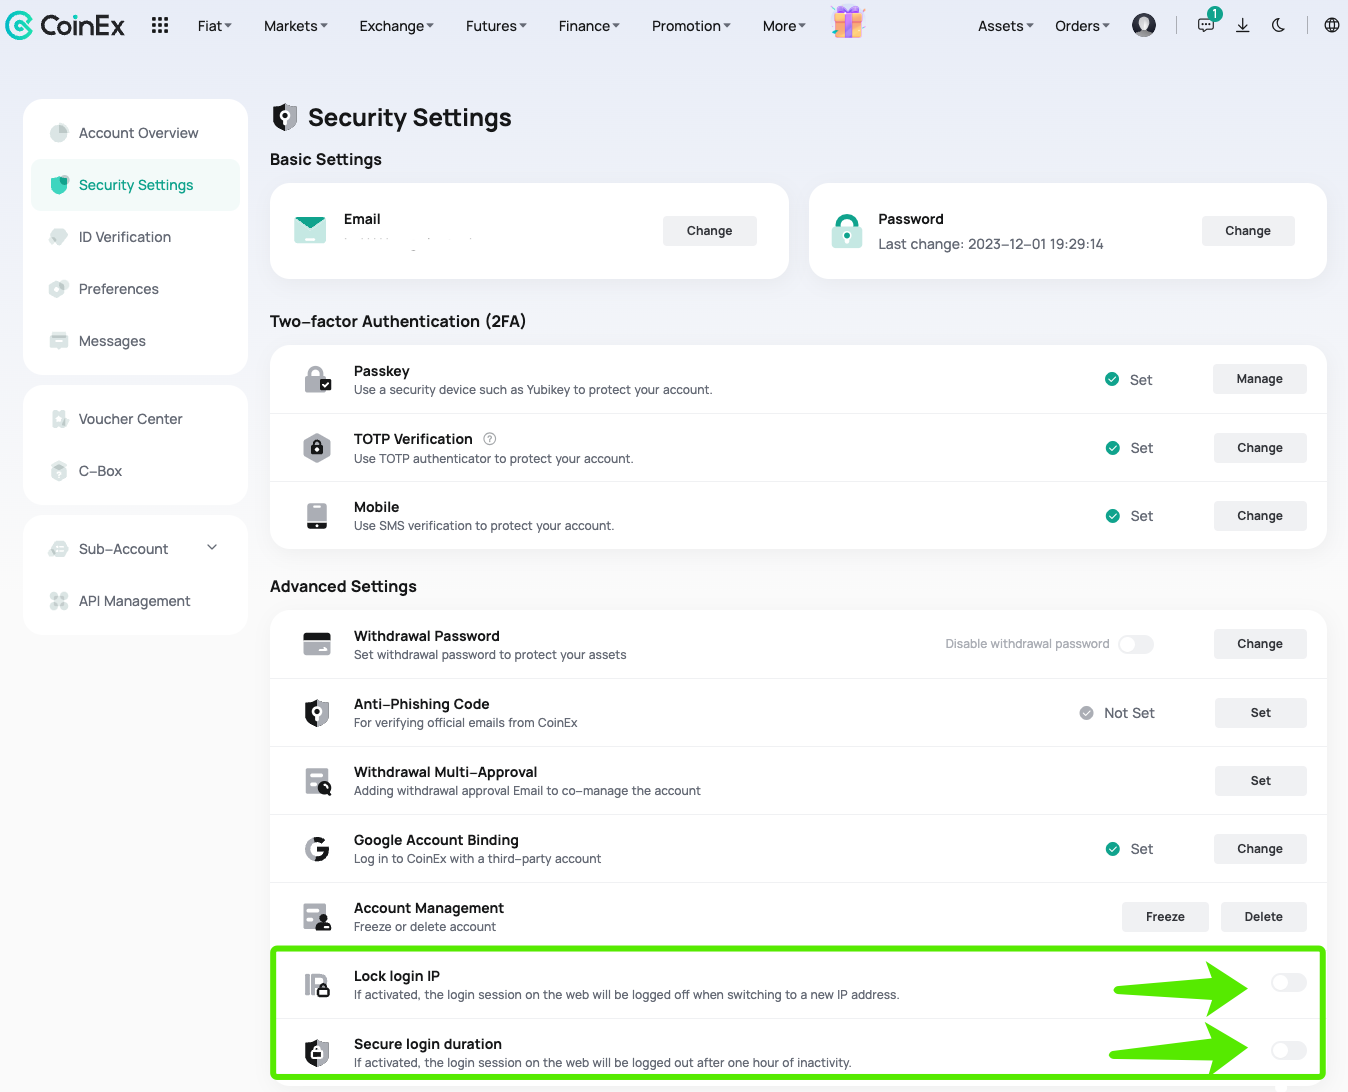Switch to dark mode moon icon
This screenshot has height=1092, width=1348.
1279,25
